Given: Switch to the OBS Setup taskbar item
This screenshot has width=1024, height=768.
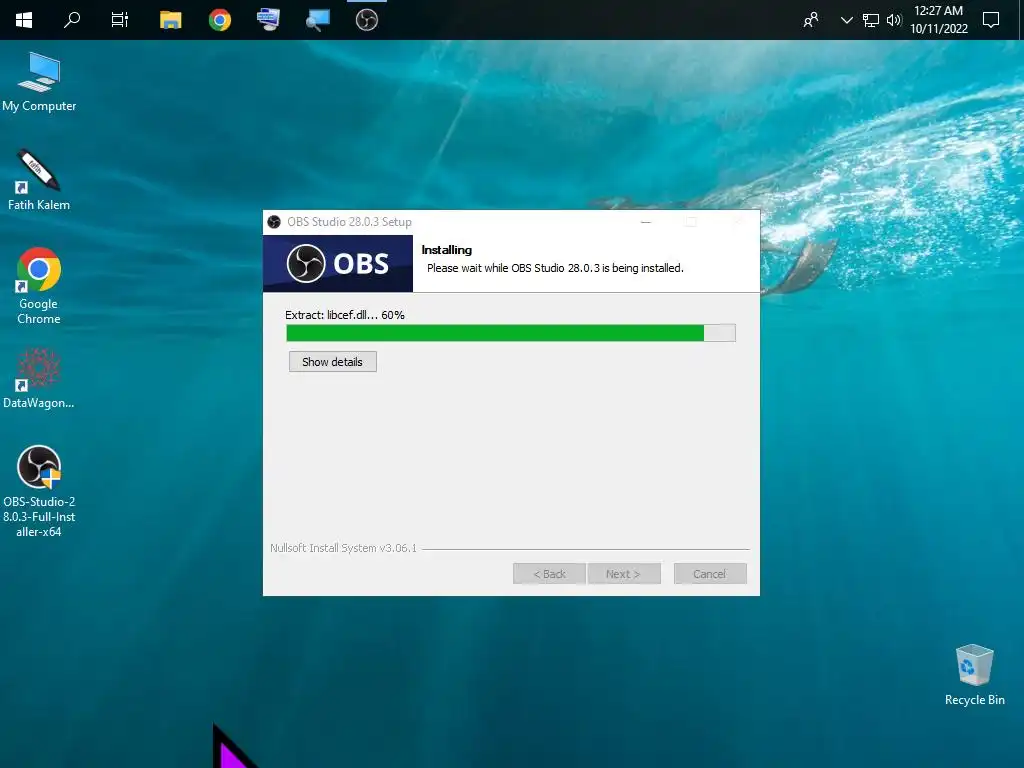Looking at the screenshot, I should (366, 20).
